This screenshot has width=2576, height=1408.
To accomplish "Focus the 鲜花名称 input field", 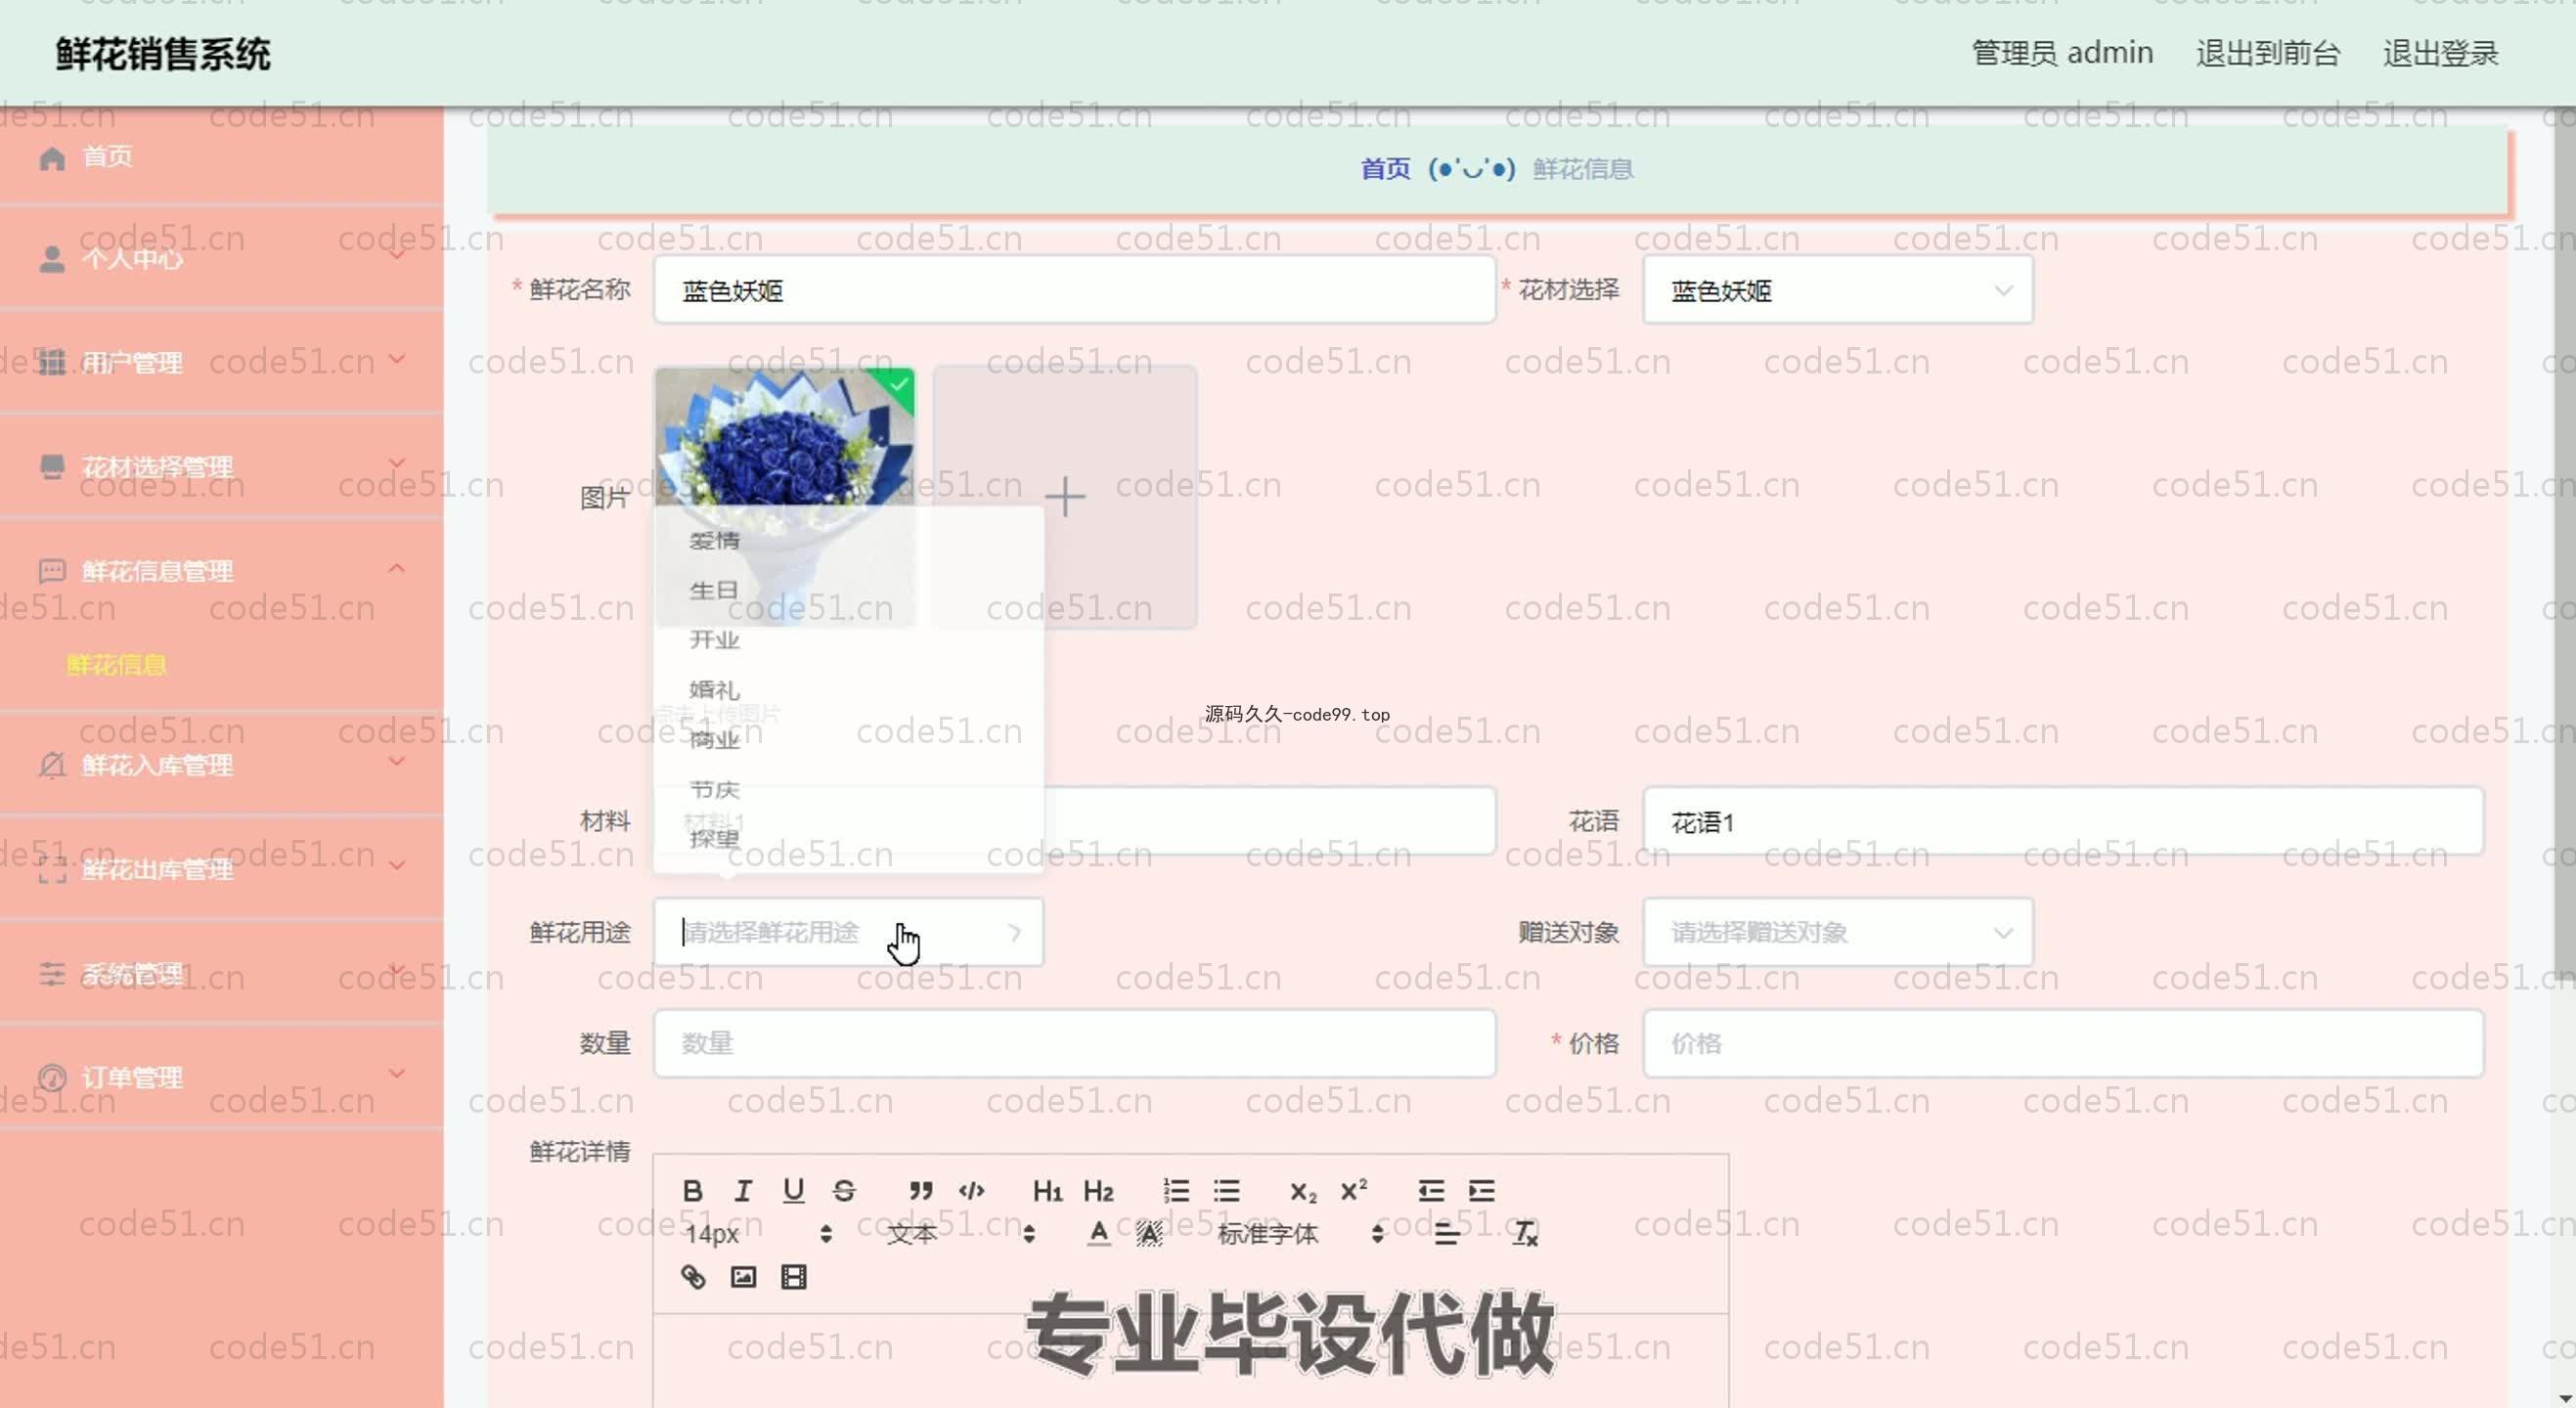I will (x=1075, y=290).
